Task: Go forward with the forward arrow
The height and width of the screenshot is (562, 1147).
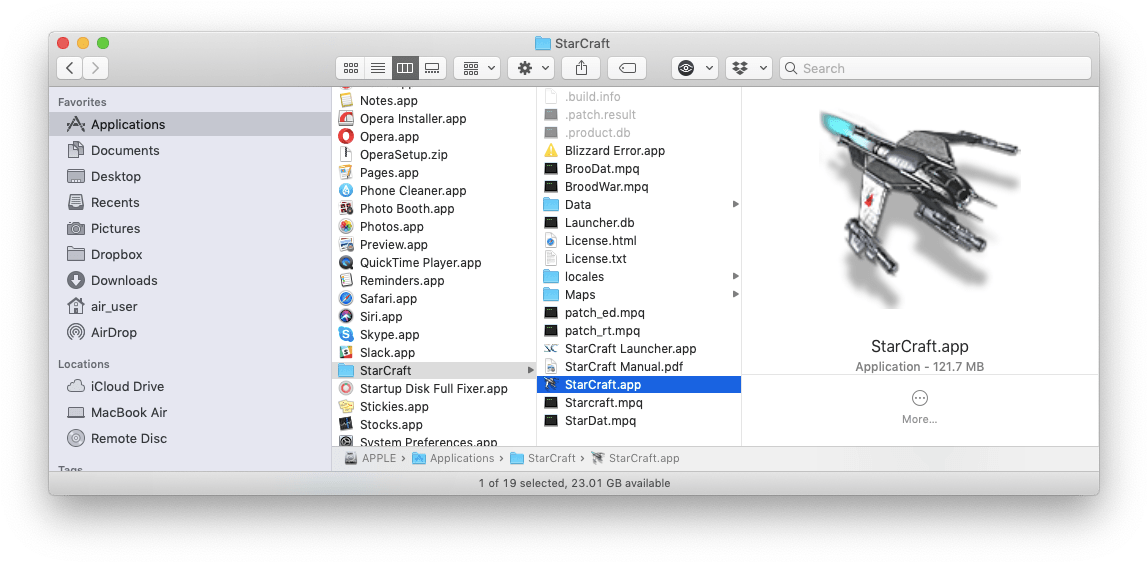Action: 96,68
